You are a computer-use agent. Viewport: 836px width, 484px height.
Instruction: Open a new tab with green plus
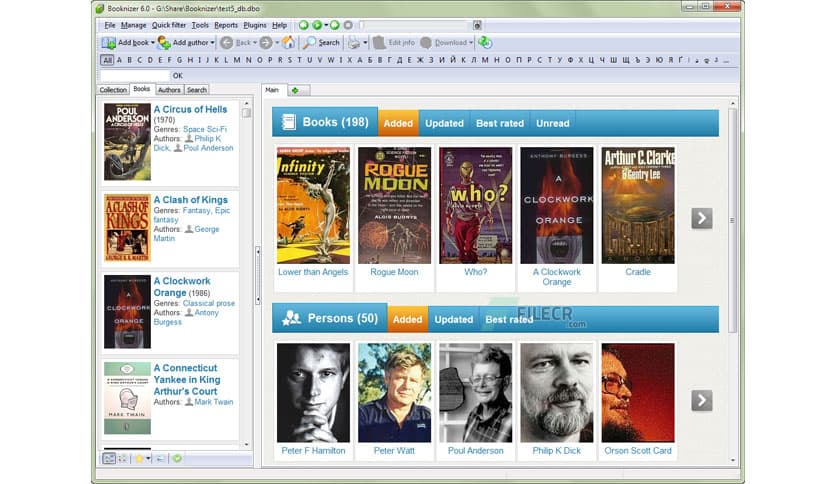(295, 91)
